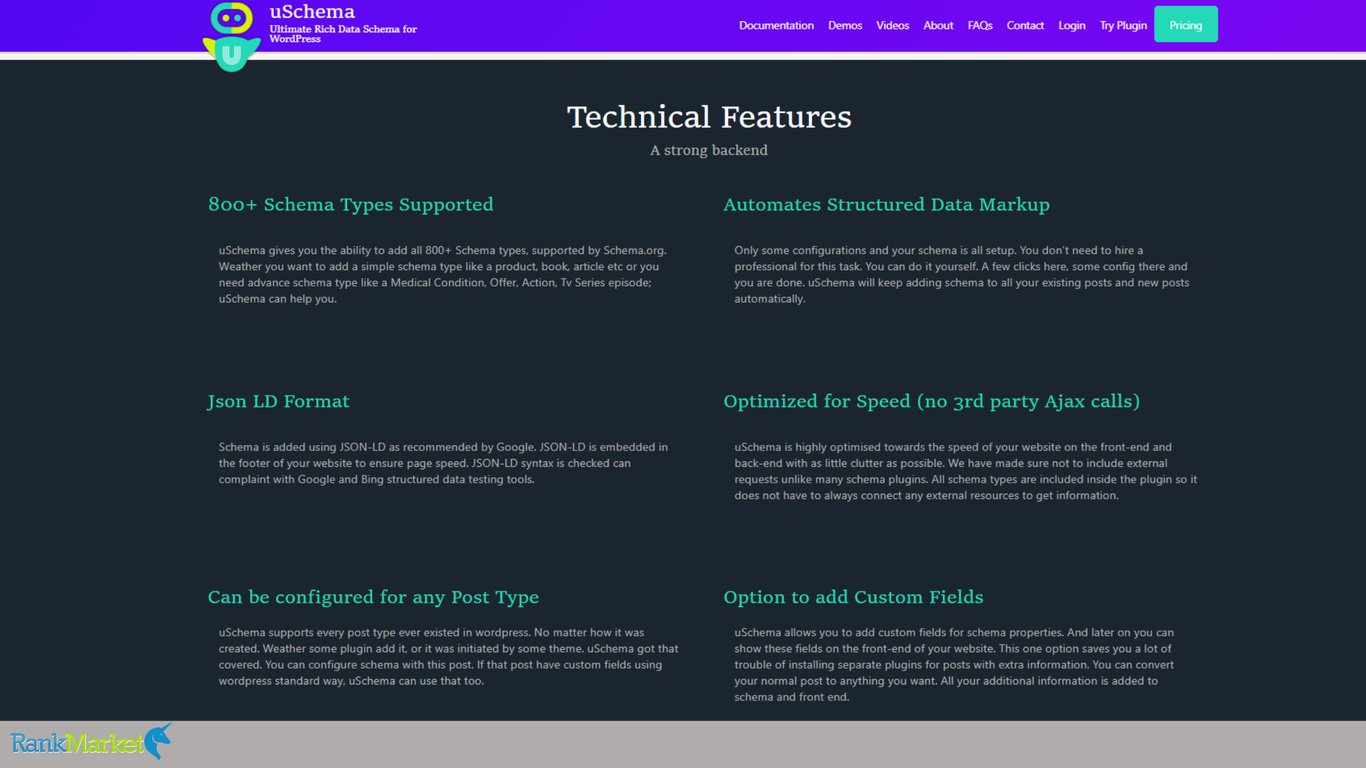Click the paragraph starting 'uSchema gives you the ability'
The width and height of the screenshot is (1366, 768).
click(x=443, y=274)
